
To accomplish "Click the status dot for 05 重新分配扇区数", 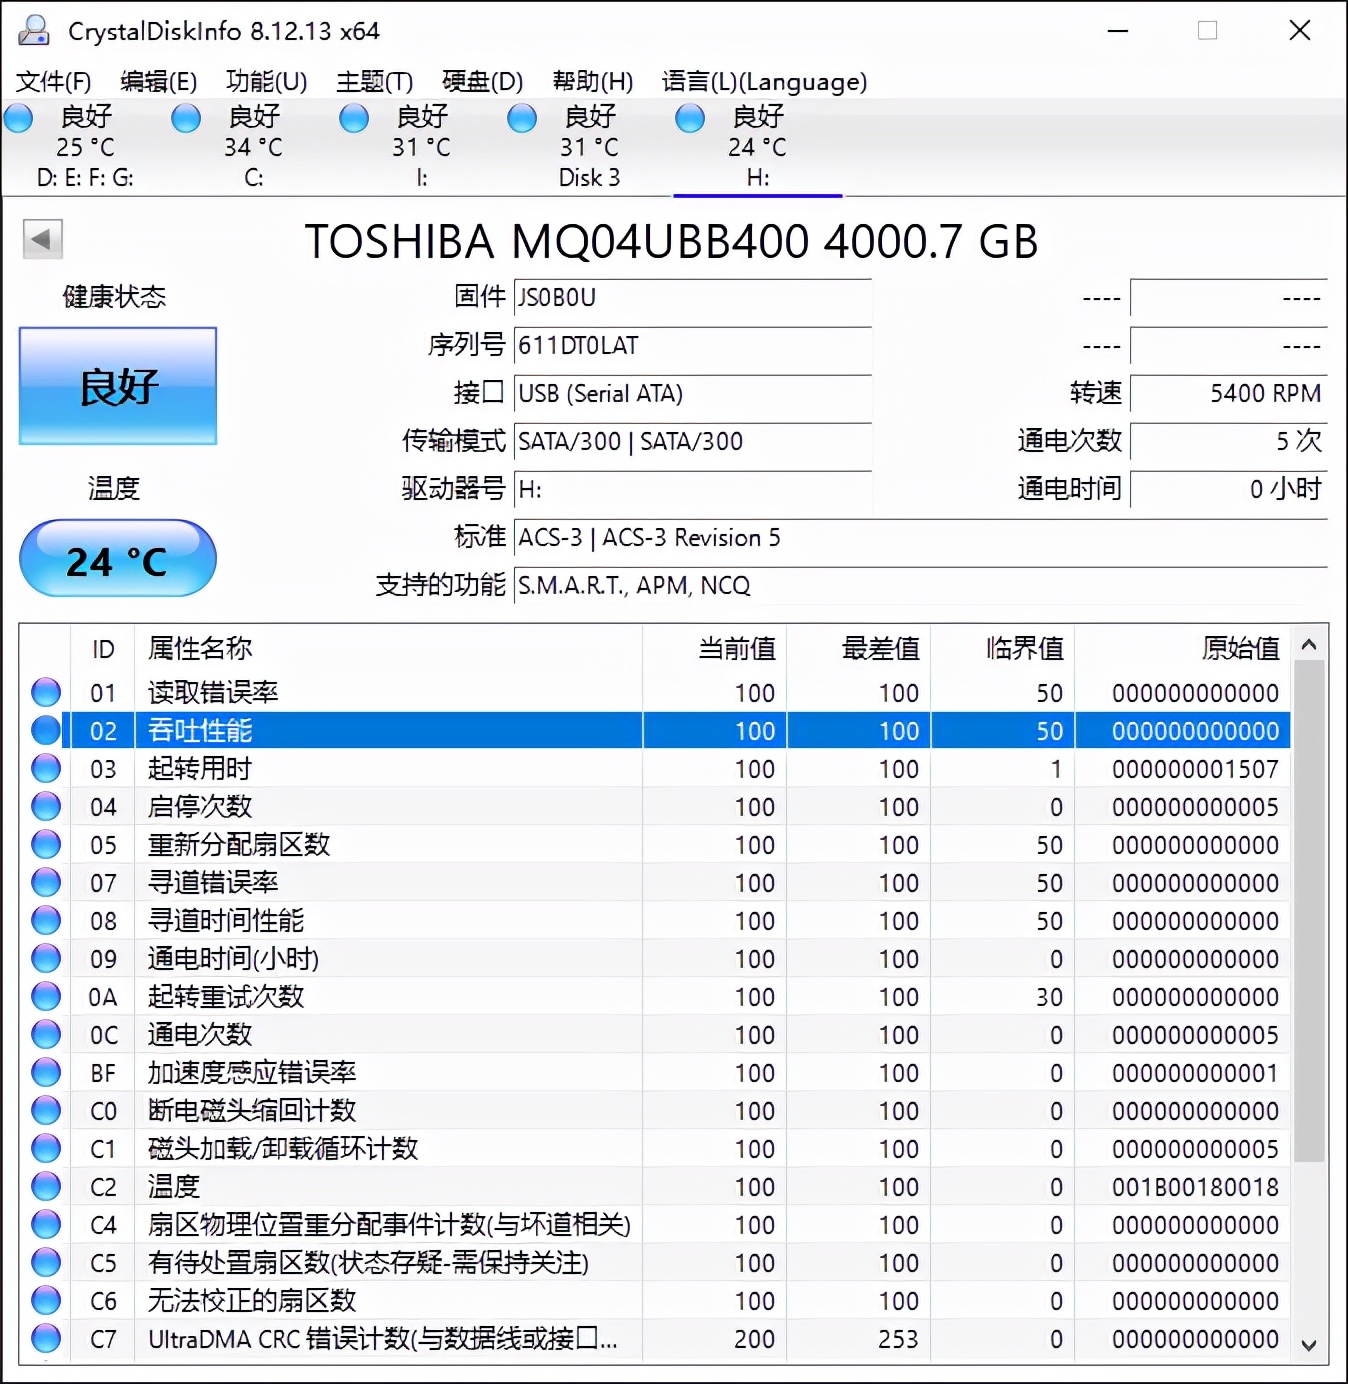I will 45,844.
